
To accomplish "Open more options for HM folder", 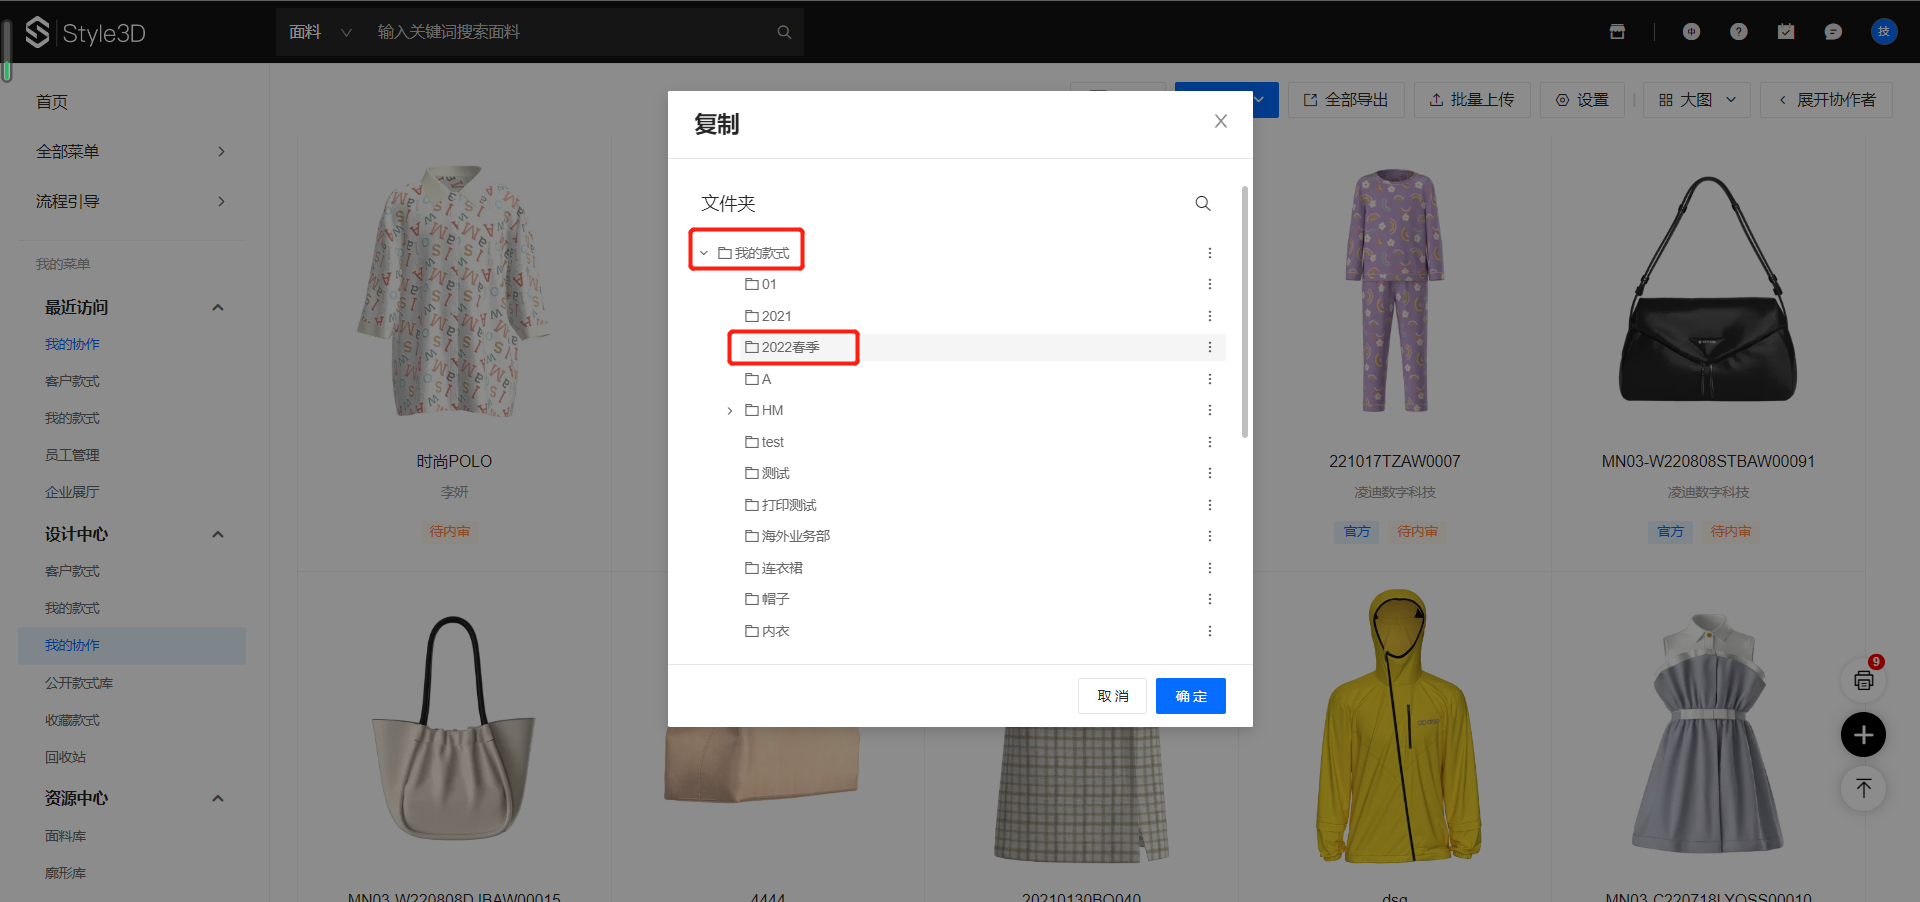I will coord(1210,410).
